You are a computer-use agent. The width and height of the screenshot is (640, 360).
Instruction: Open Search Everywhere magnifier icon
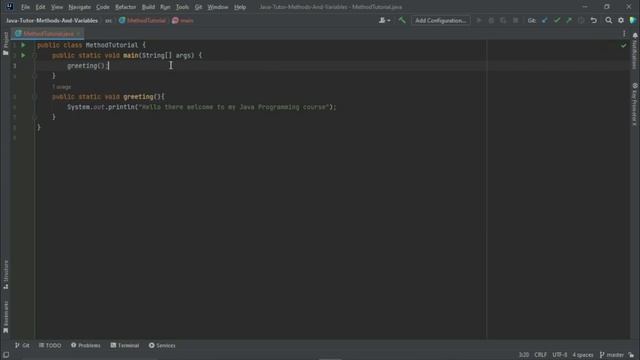[x=609, y=20]
